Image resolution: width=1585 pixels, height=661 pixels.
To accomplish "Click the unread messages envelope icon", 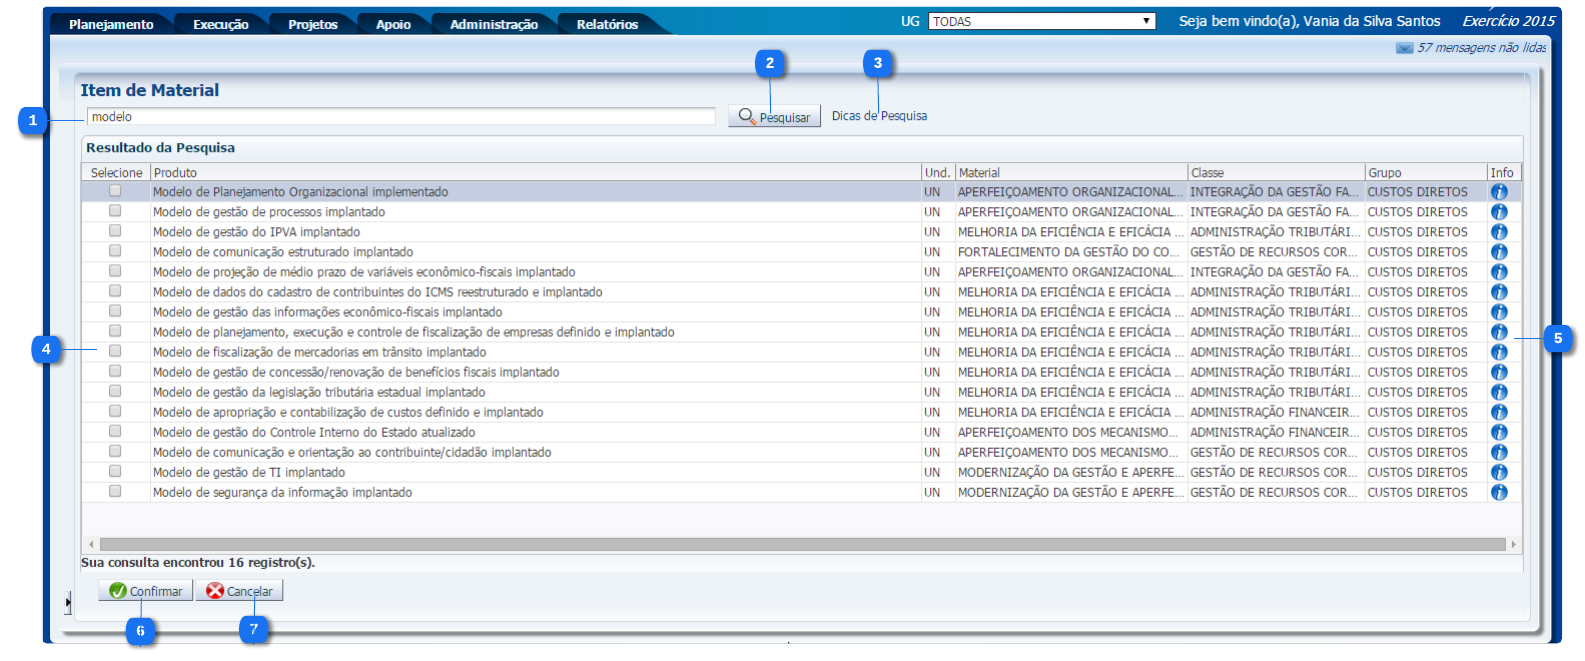I will coord(1404,48).
